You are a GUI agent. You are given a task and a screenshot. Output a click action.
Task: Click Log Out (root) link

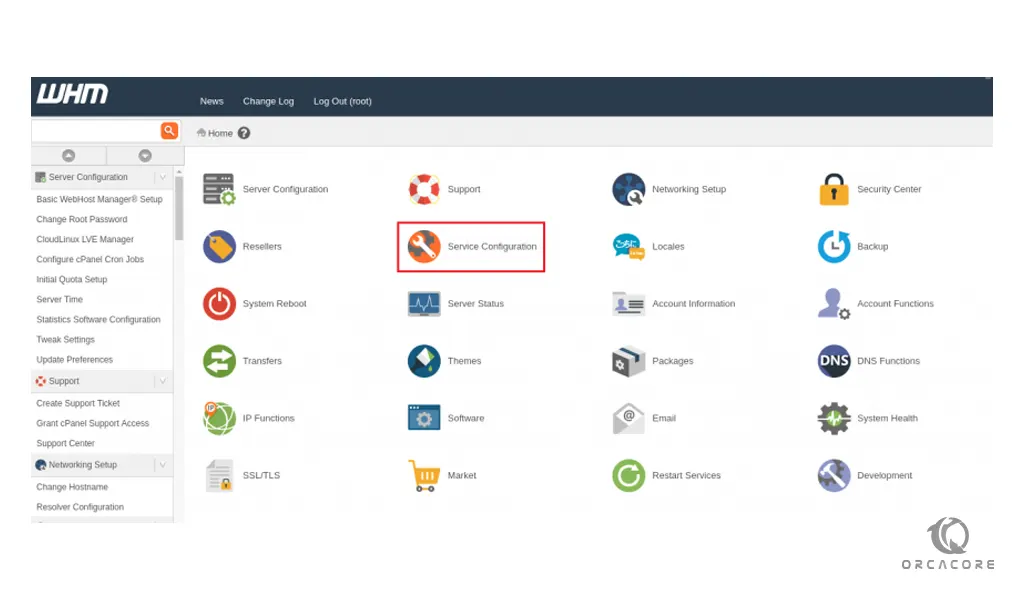tap(342, 101)
